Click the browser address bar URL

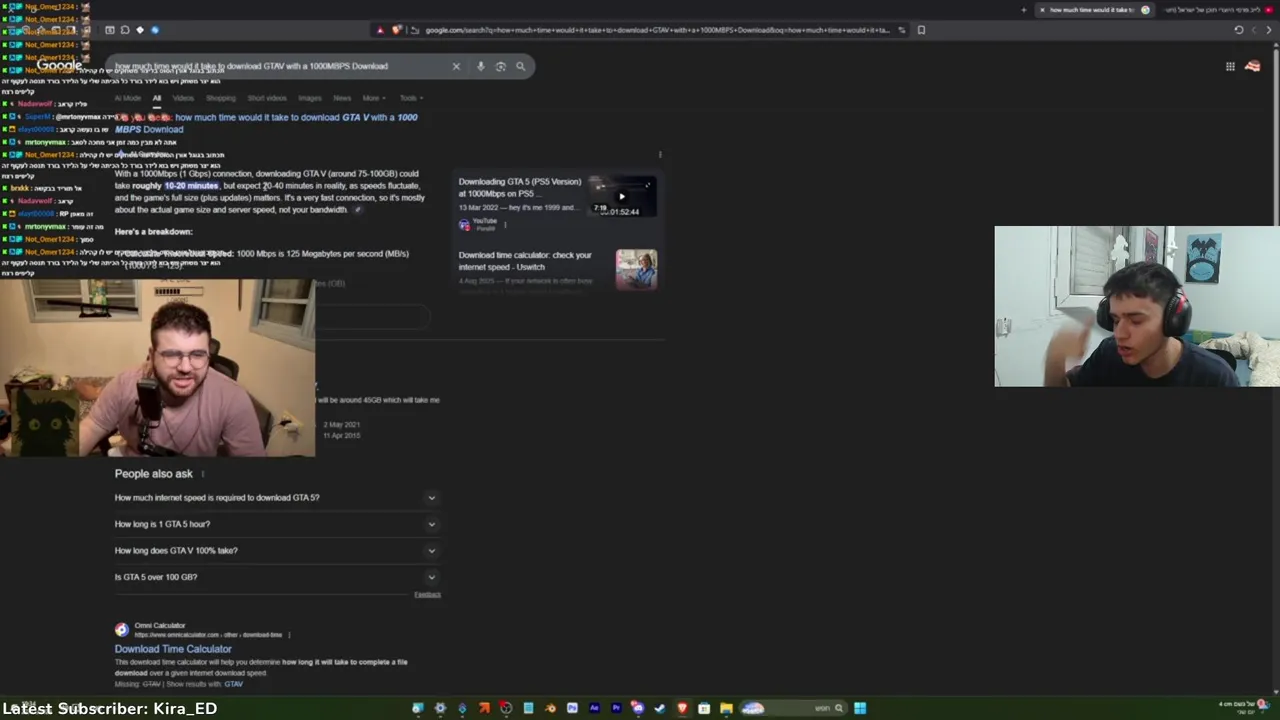pos(657,30)
